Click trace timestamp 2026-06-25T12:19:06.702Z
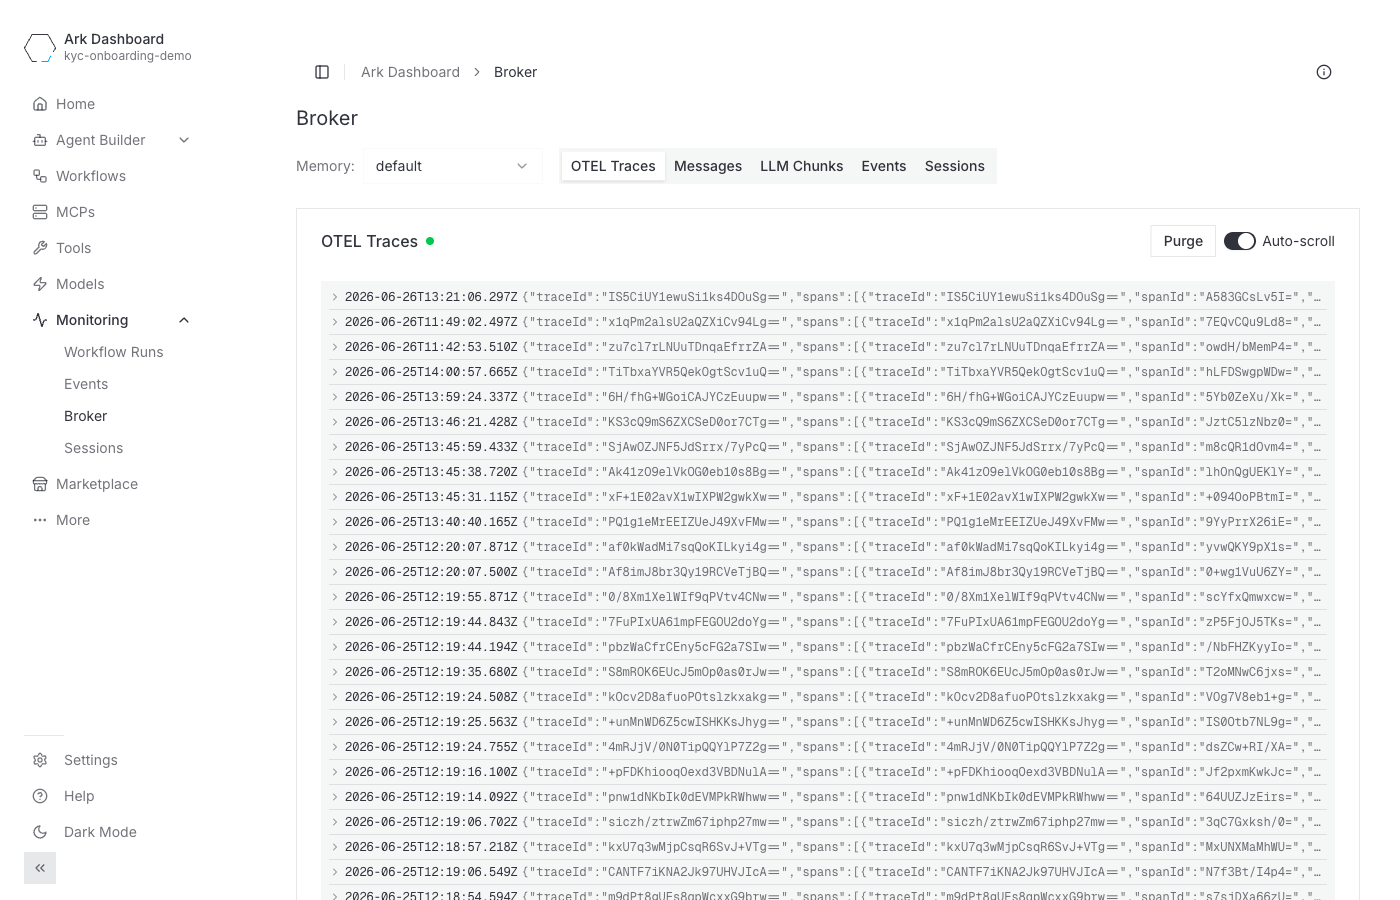 431,822
